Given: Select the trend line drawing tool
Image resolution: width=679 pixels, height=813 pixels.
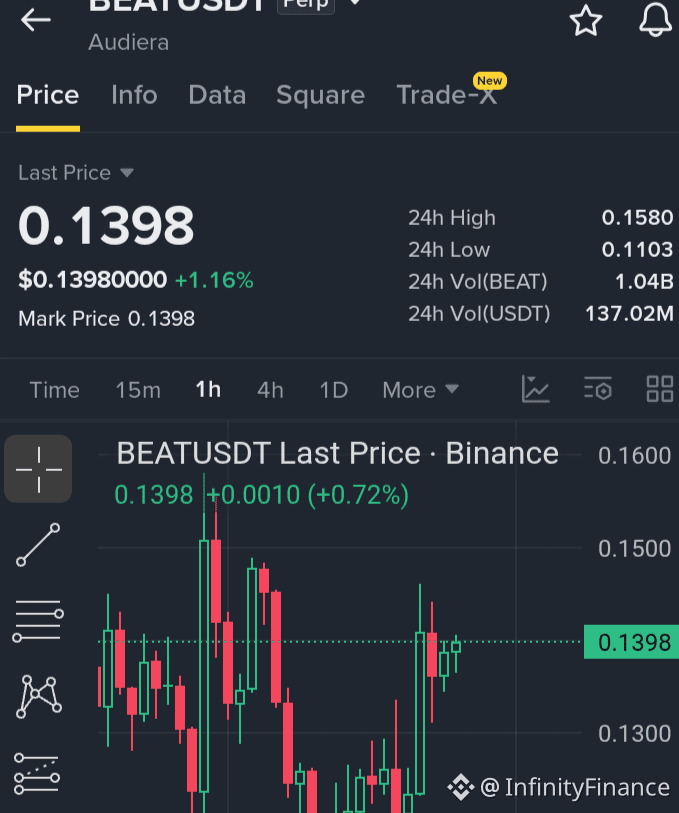Looking at the screenshot, I should coord(38,544).
